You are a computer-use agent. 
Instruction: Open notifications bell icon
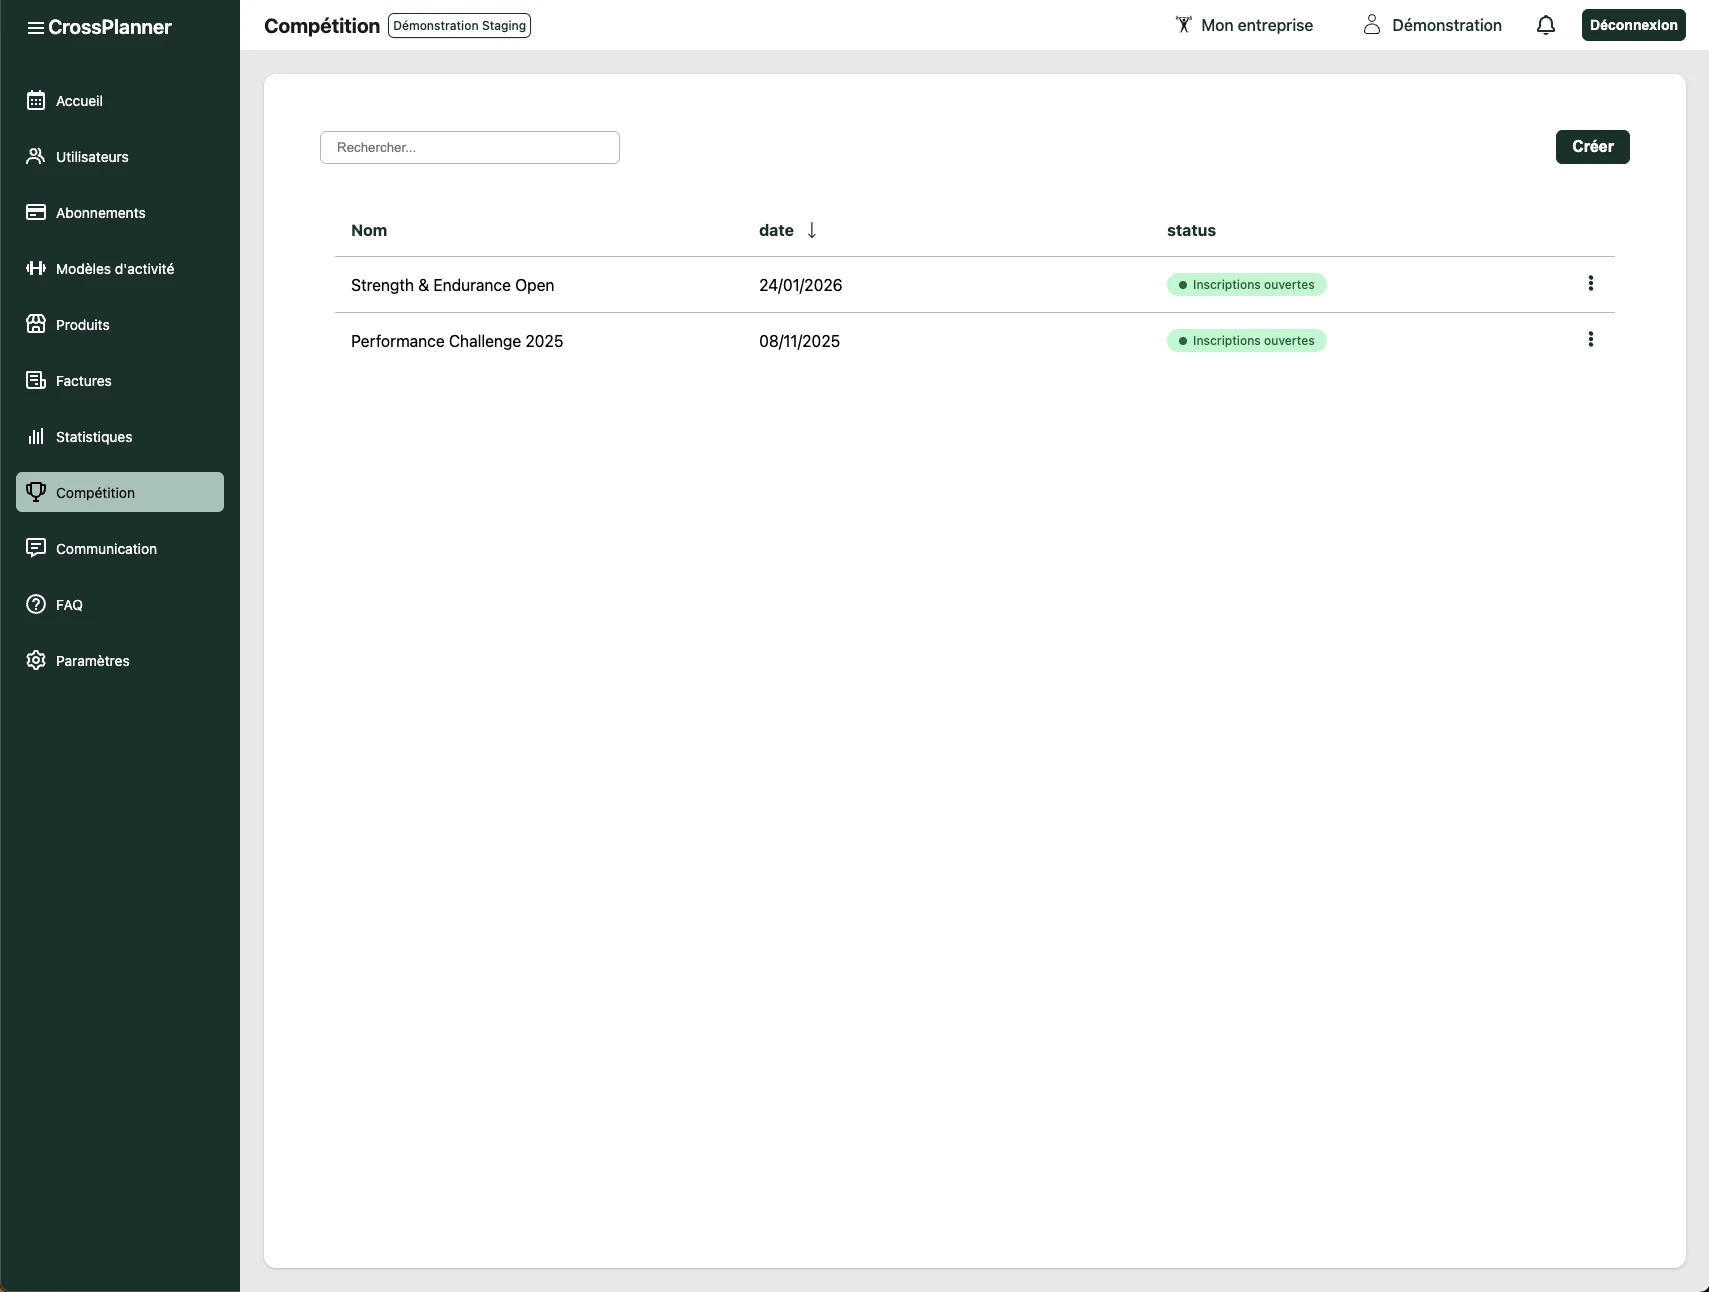1545,25
